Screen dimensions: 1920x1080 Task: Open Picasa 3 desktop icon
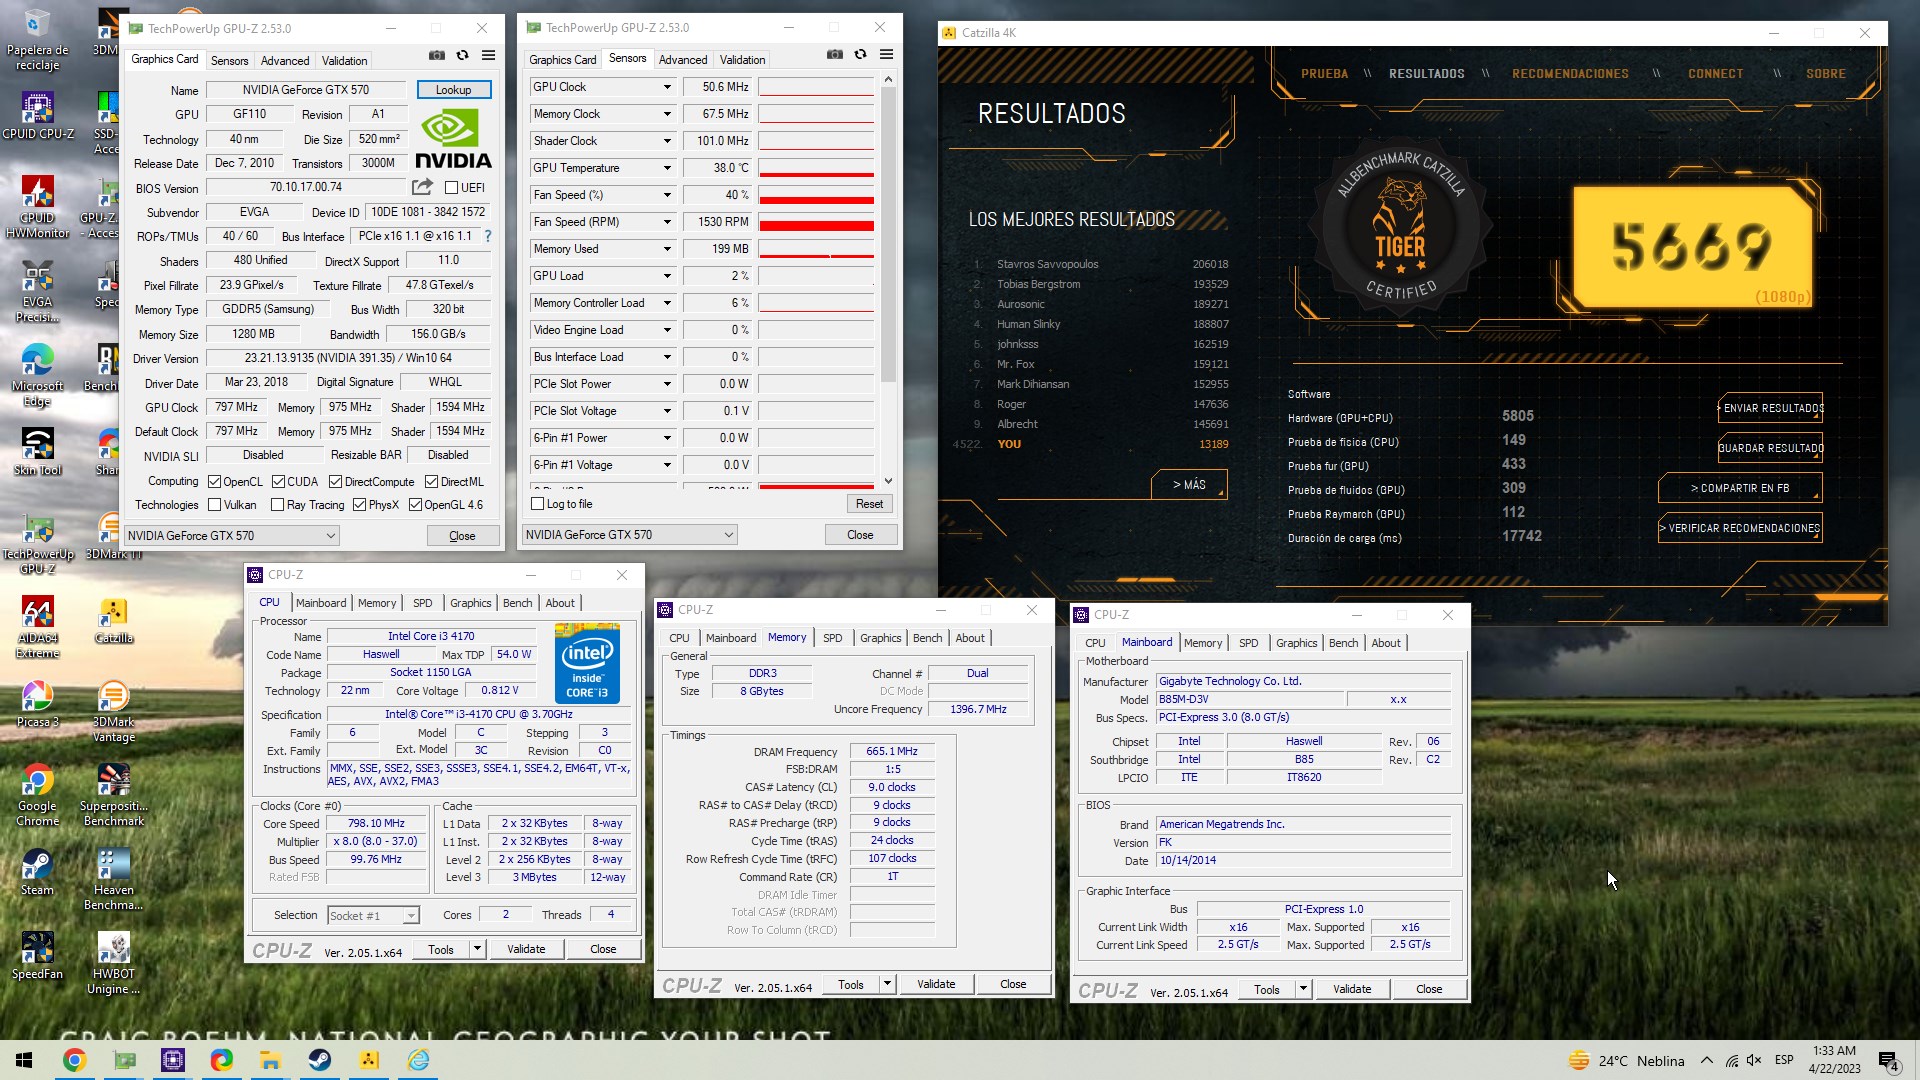point(38,704)
